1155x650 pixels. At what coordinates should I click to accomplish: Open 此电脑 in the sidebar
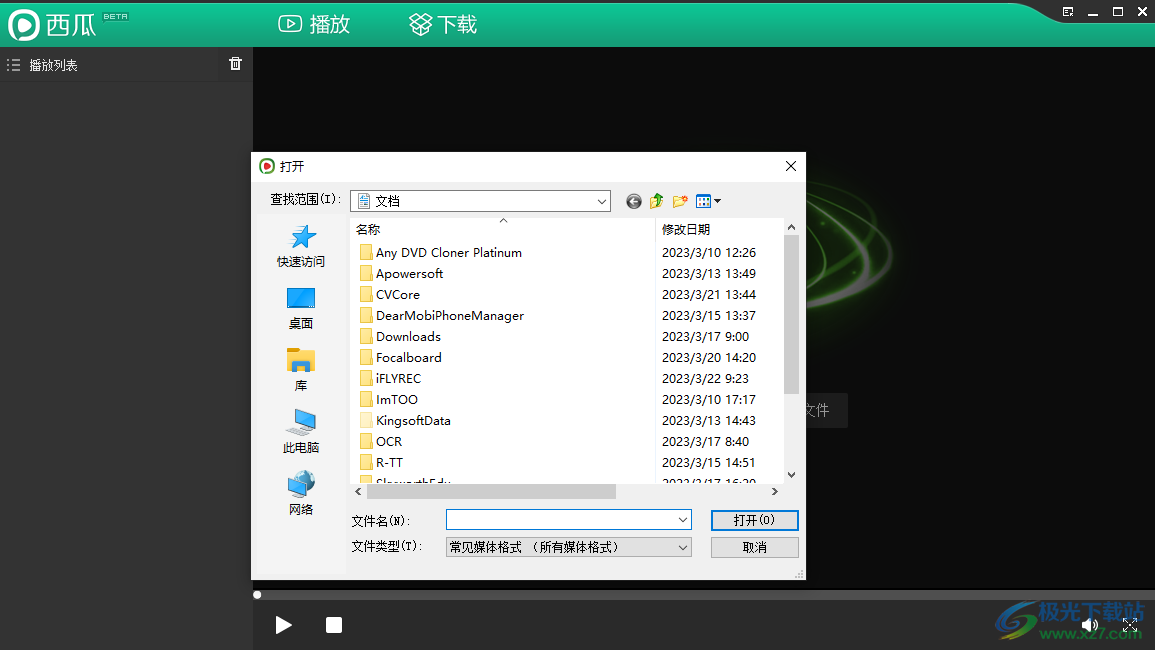[301, 430]
